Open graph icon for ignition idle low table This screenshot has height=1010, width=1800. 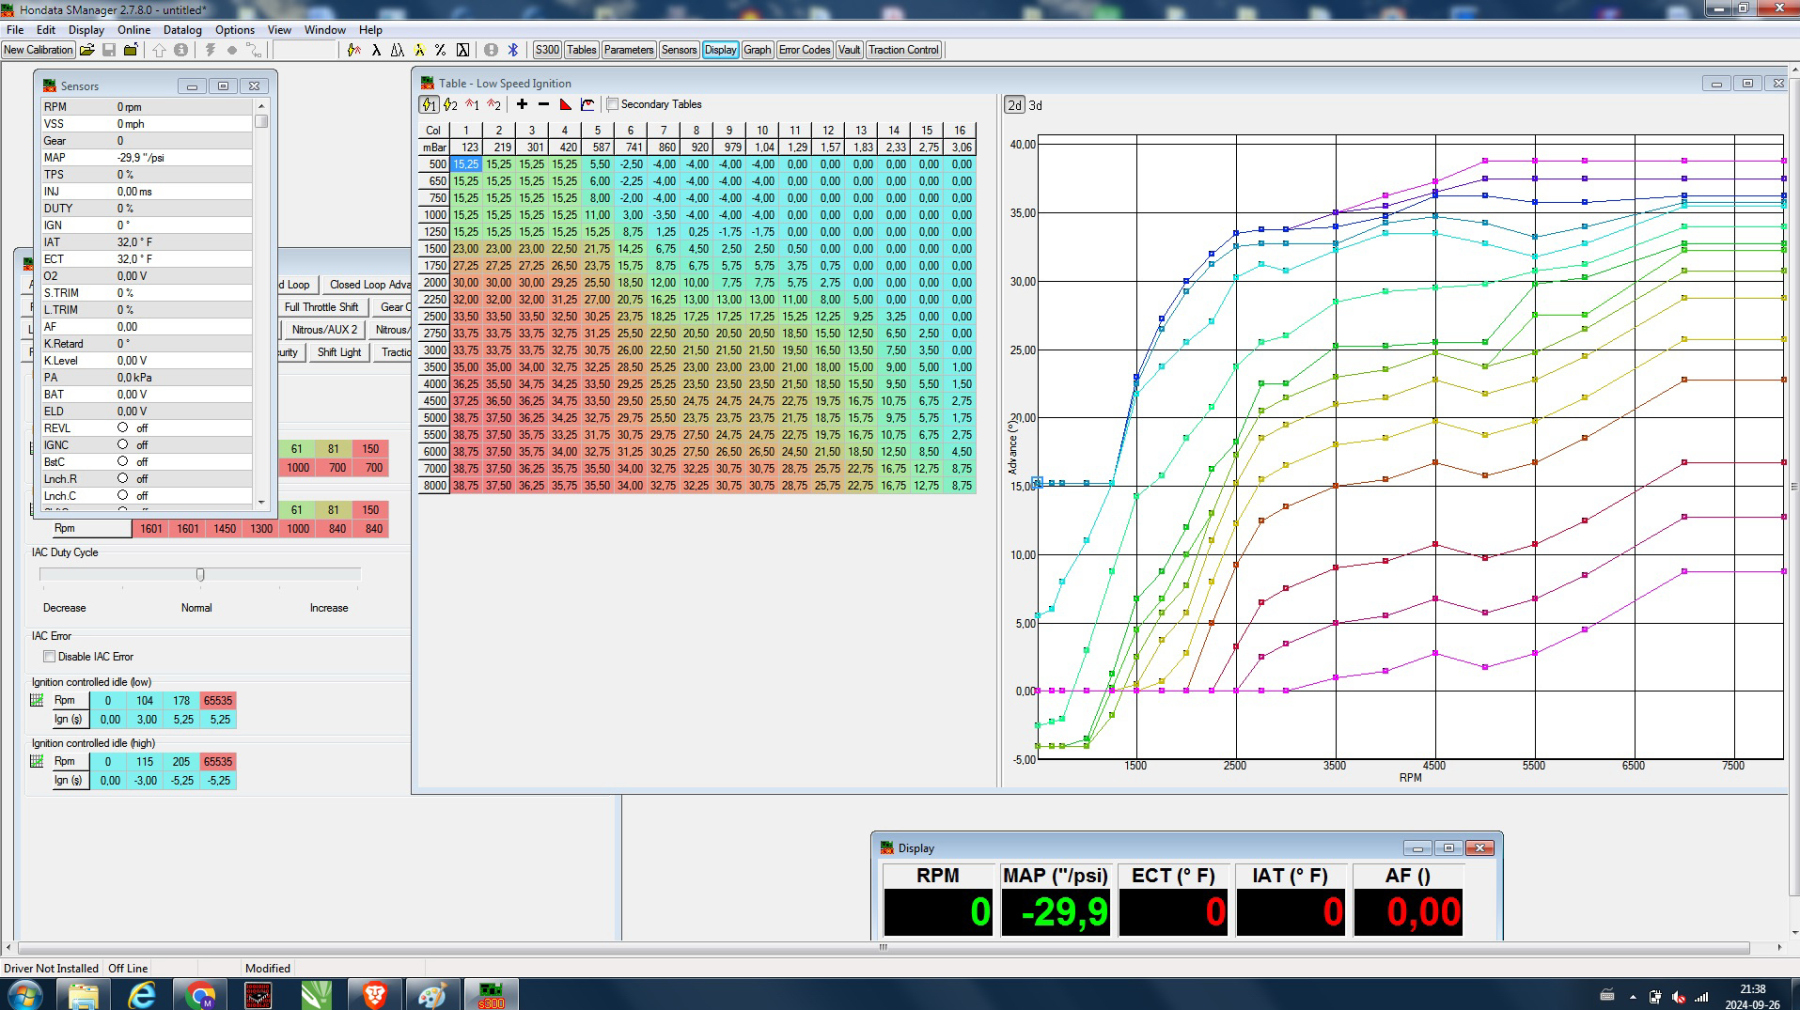pos(37,701)
